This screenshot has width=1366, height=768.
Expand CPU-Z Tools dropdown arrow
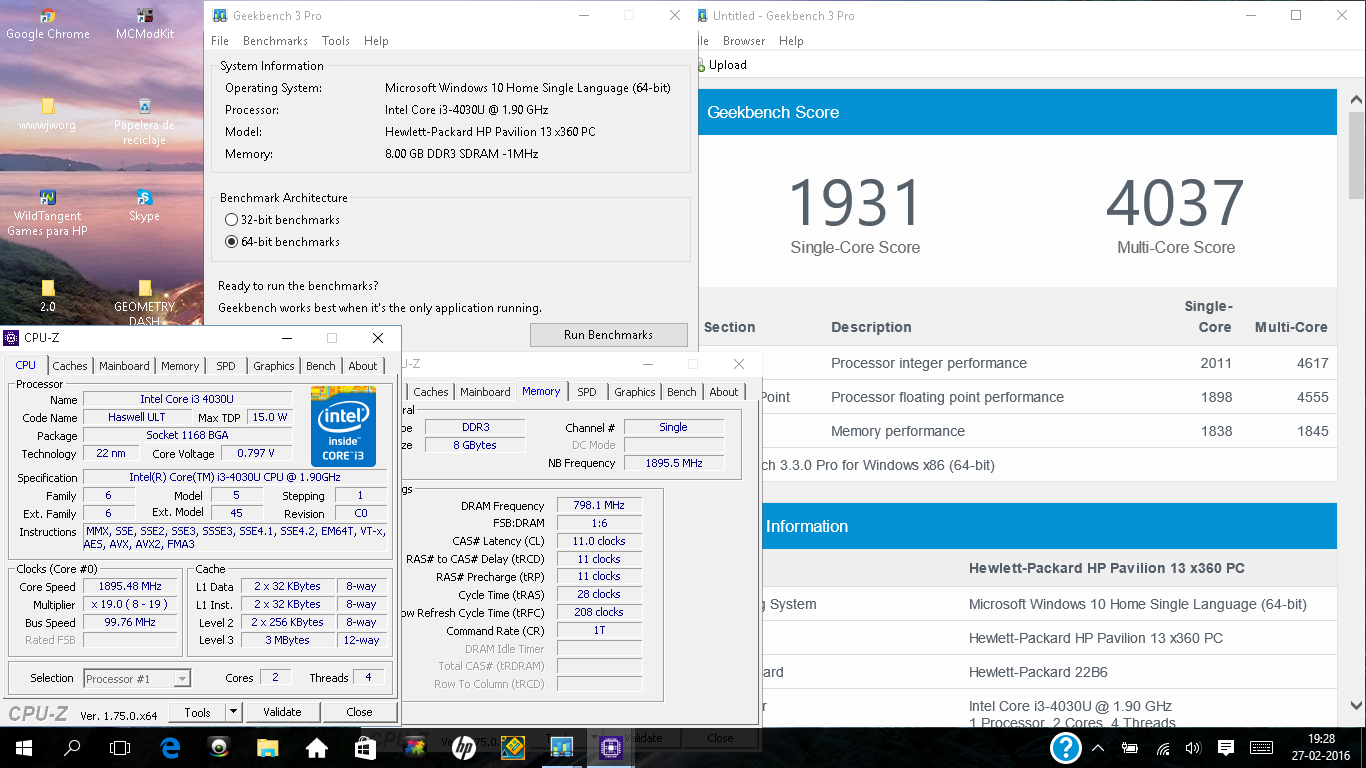(233, 712)
